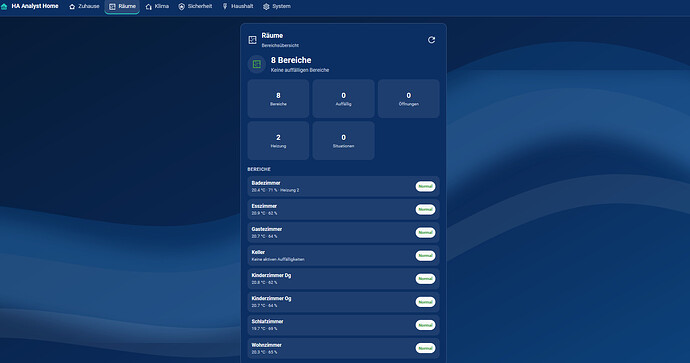Click the 8 Bereiche stat tile
This screenshot has width=690, height=363.
pyautogui.click(x=278, y=99)
